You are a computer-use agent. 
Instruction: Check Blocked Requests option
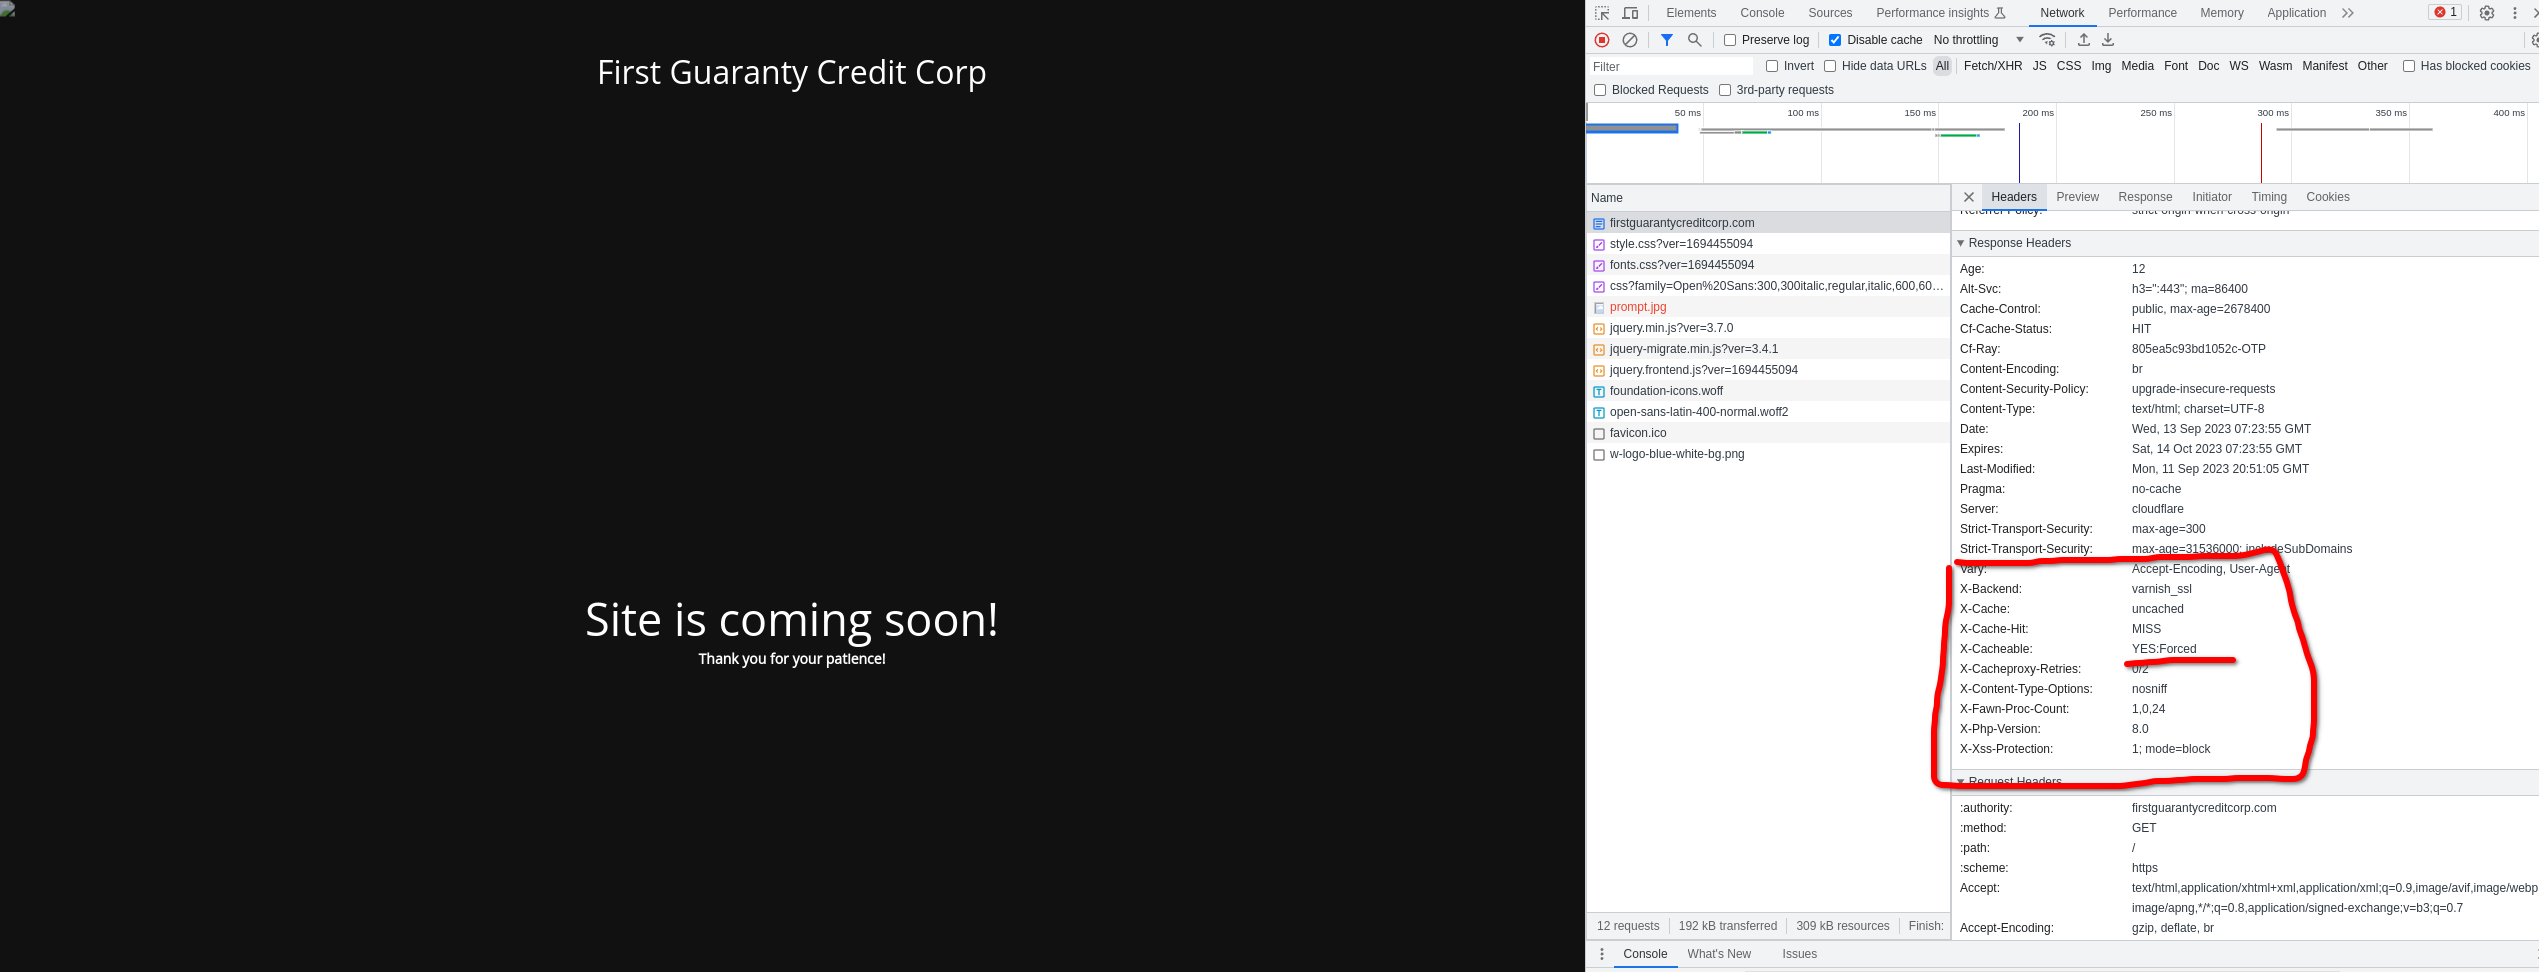[x=1600, y=90]
